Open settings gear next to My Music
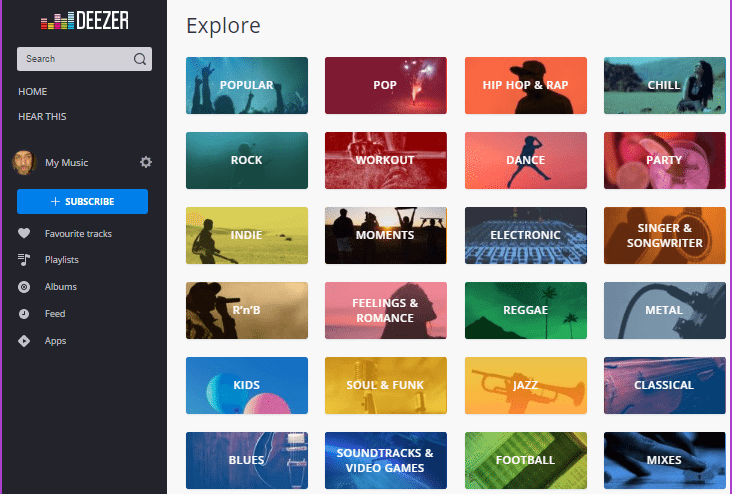Viewport: 732px width, 494px height. pos(146,162)
